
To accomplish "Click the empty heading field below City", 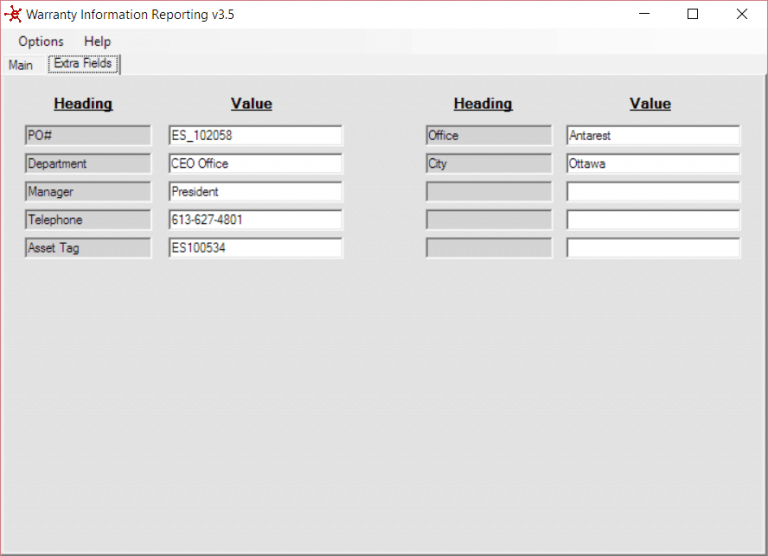I will coord(489,192).
